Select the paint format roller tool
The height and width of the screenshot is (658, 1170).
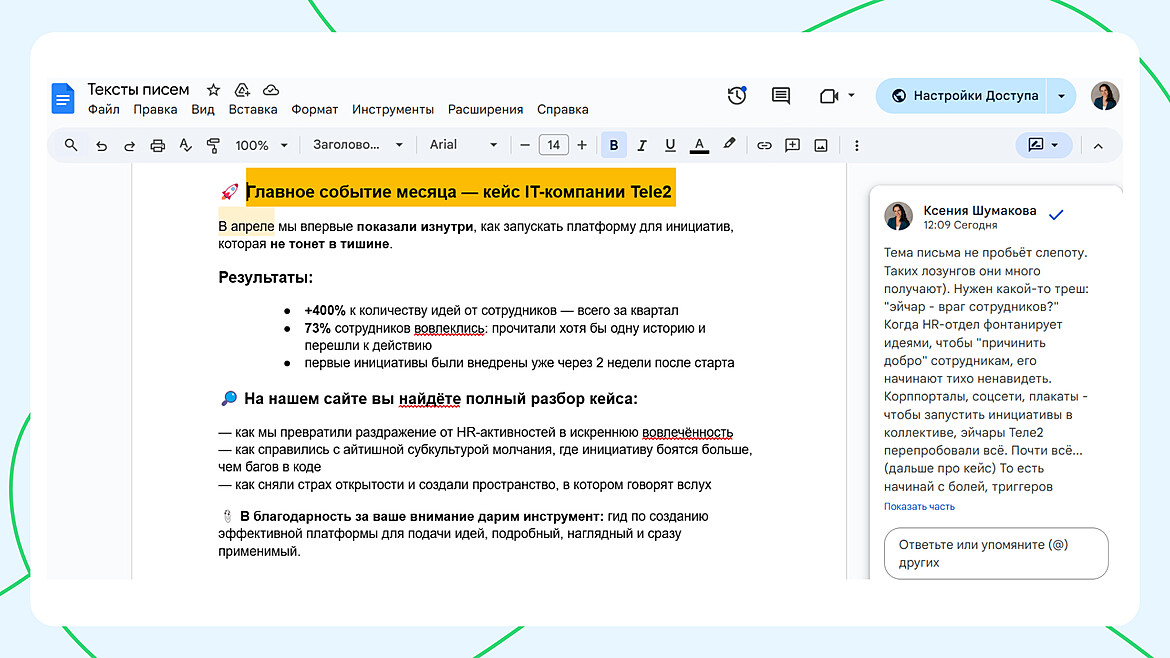[x=212, y=146]
